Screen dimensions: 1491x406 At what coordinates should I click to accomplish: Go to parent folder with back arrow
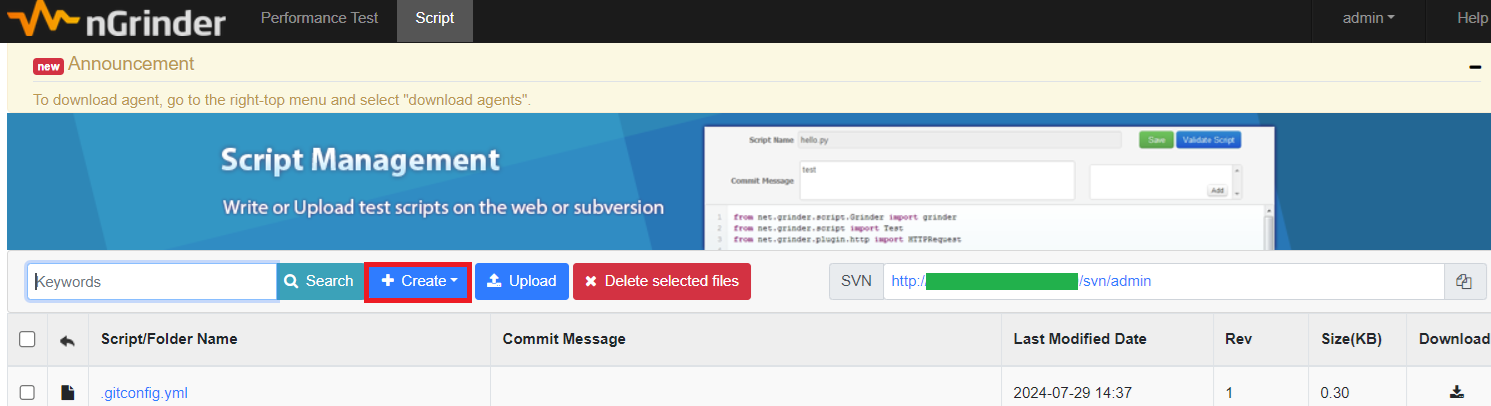[x=67, y=340]
